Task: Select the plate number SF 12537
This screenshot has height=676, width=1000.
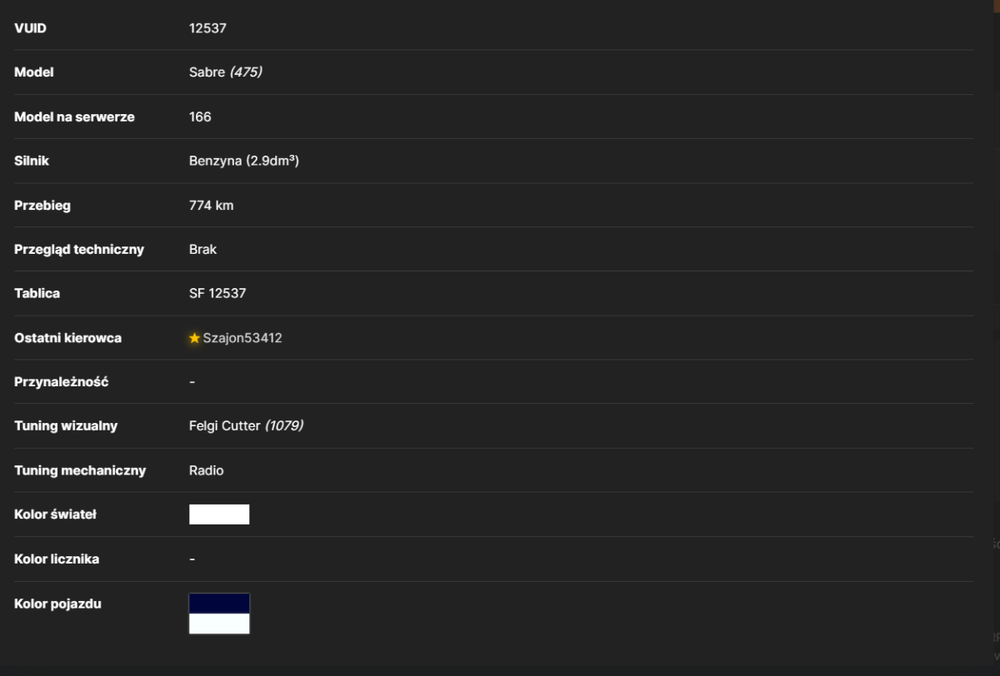Action: click(x=217, y=293)
